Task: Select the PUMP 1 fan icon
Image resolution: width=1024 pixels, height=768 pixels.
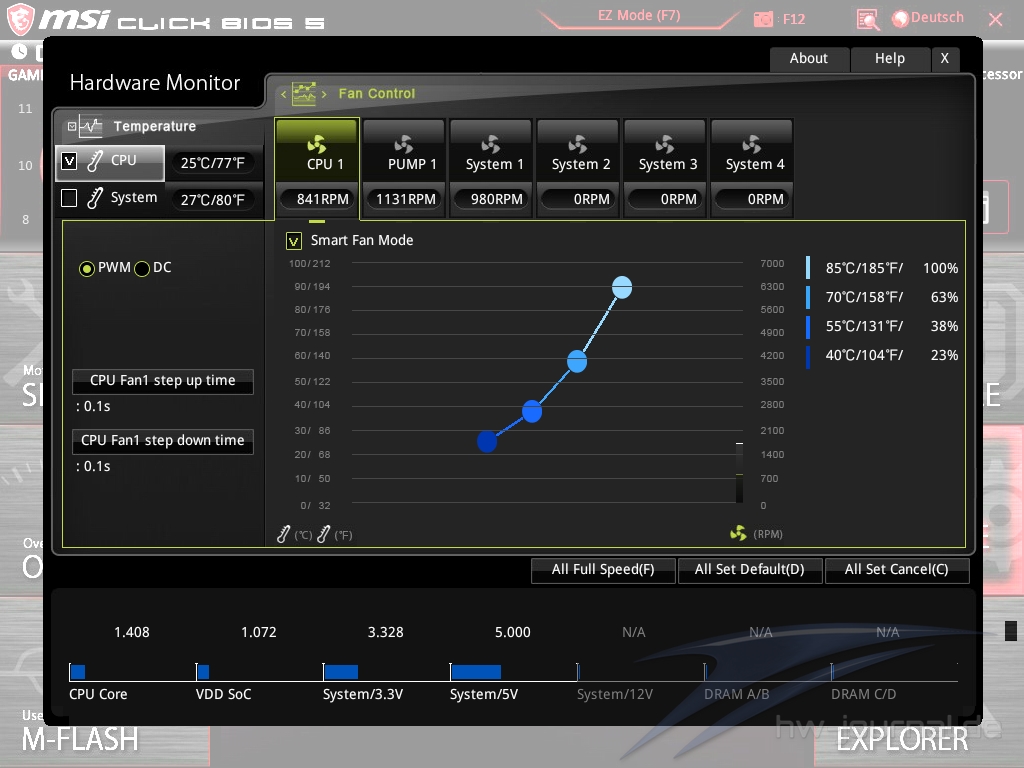Action: pyautogui.click(x=404, y=144)
